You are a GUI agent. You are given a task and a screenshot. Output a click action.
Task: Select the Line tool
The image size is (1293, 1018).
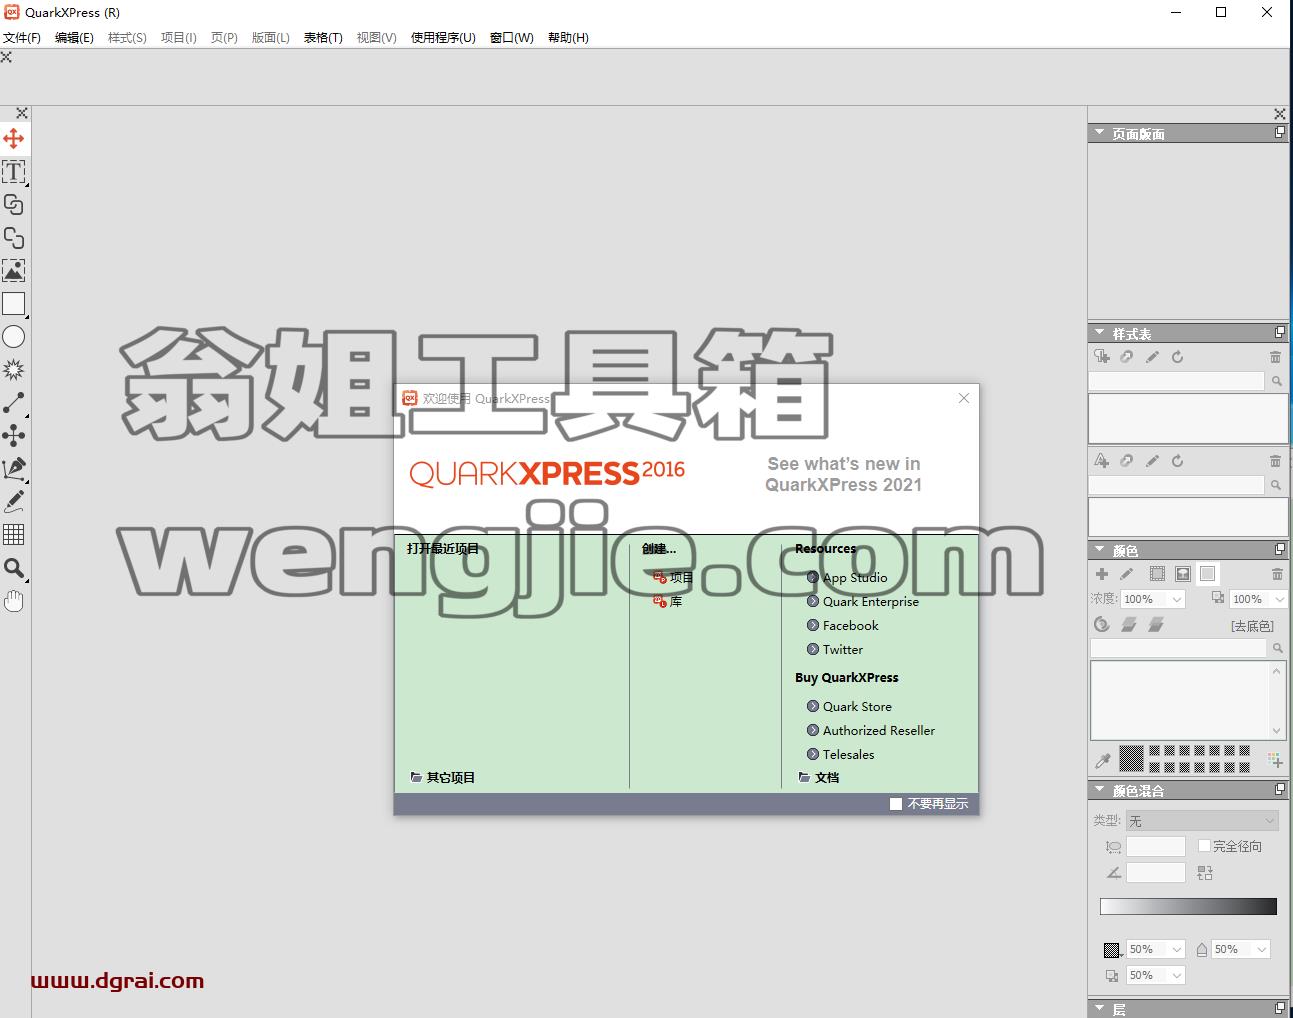coord(14,403)
